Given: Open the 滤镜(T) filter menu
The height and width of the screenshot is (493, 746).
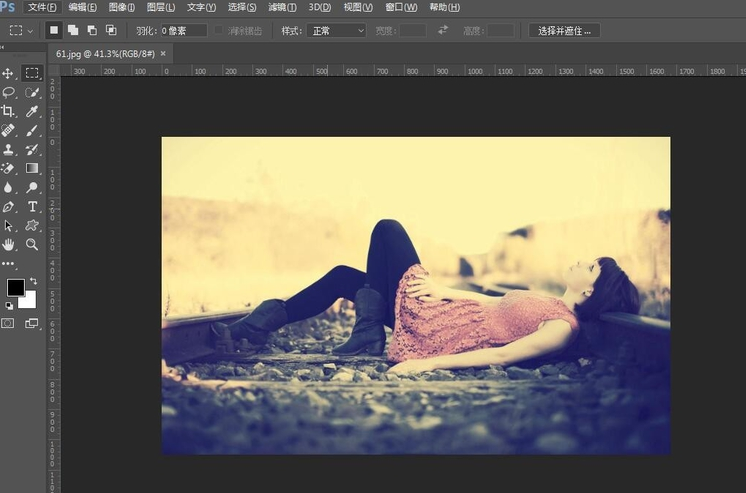Looking at the screenshot, I should (x=281, y=7).
